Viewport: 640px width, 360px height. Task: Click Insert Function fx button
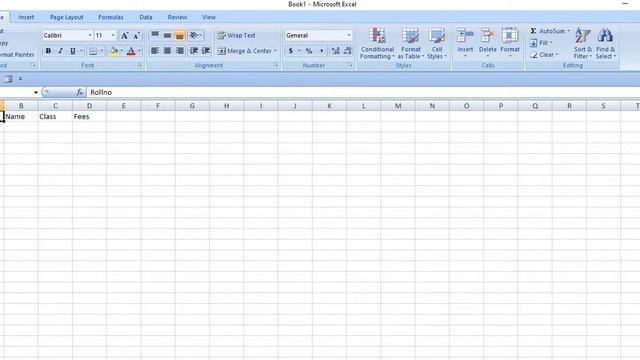pyautogui.click(x=80, y=93)
